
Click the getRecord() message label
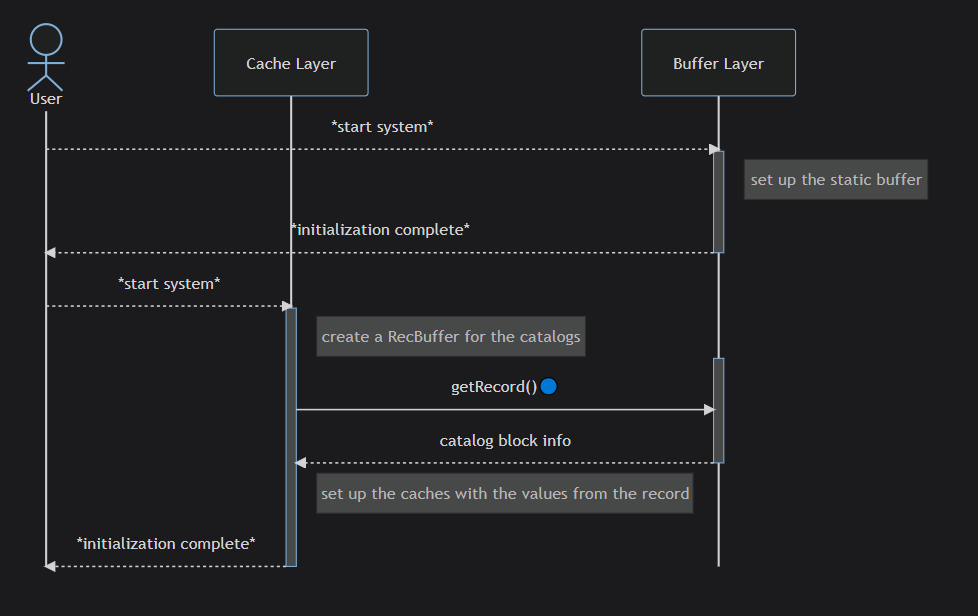coord(494,387)
